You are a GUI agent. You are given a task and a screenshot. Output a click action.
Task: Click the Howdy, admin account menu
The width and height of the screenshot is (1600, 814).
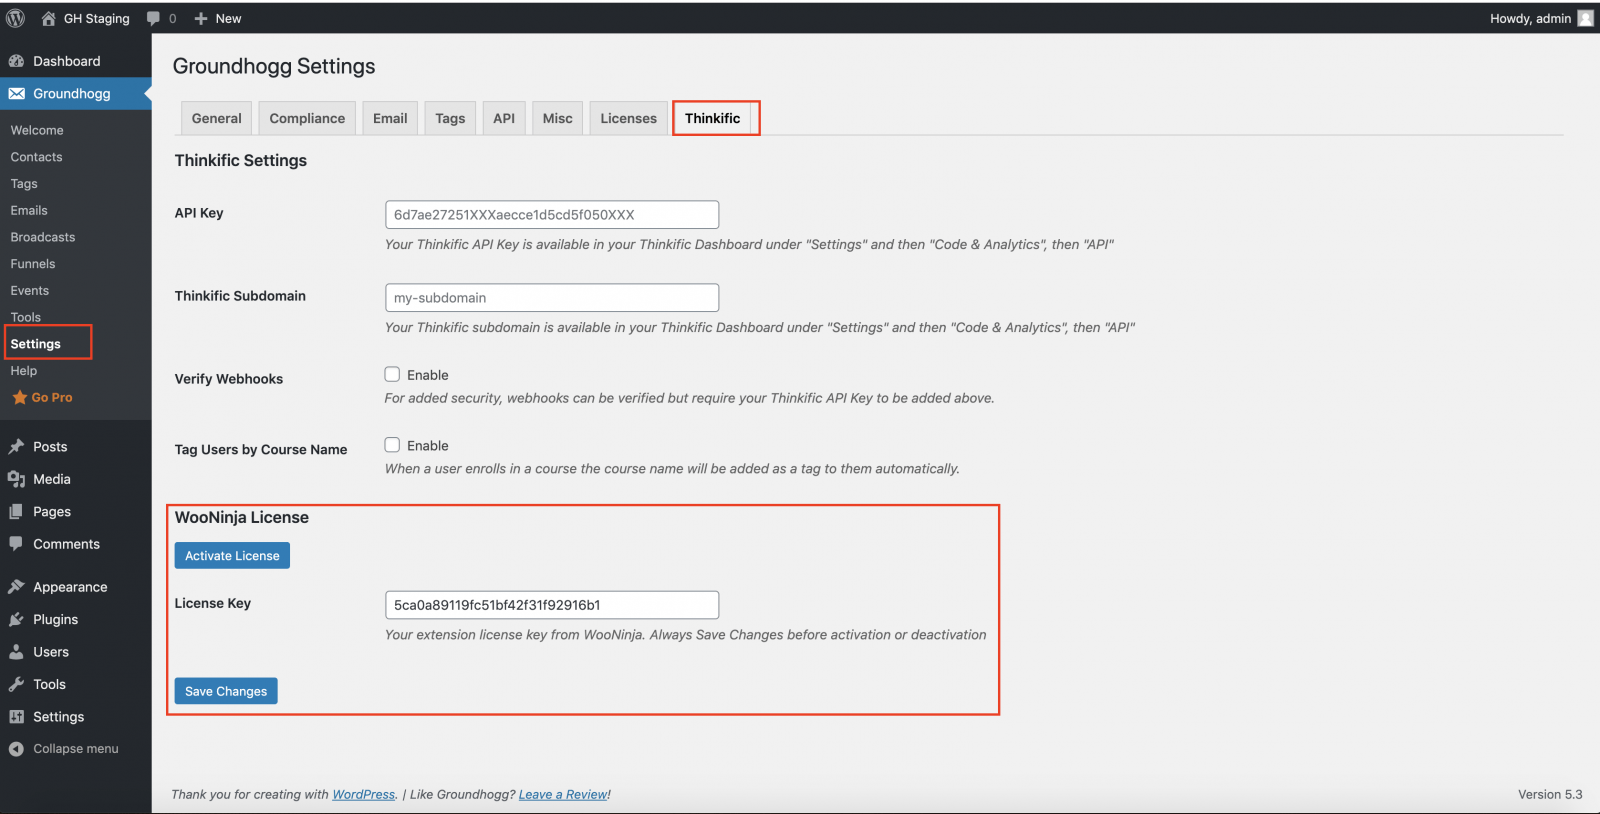tap(1541, 18)
